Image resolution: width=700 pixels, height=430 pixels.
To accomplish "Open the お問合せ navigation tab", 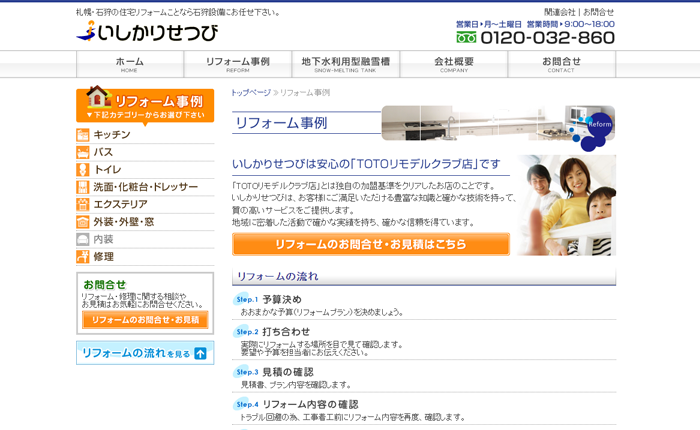I will (562, 64).
